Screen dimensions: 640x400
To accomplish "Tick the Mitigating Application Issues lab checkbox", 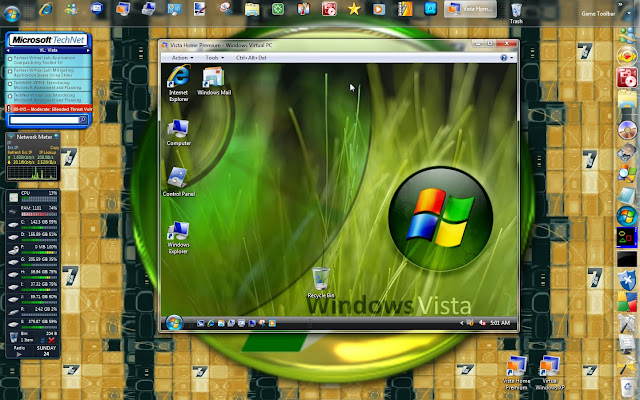I will tap(10, 71).
